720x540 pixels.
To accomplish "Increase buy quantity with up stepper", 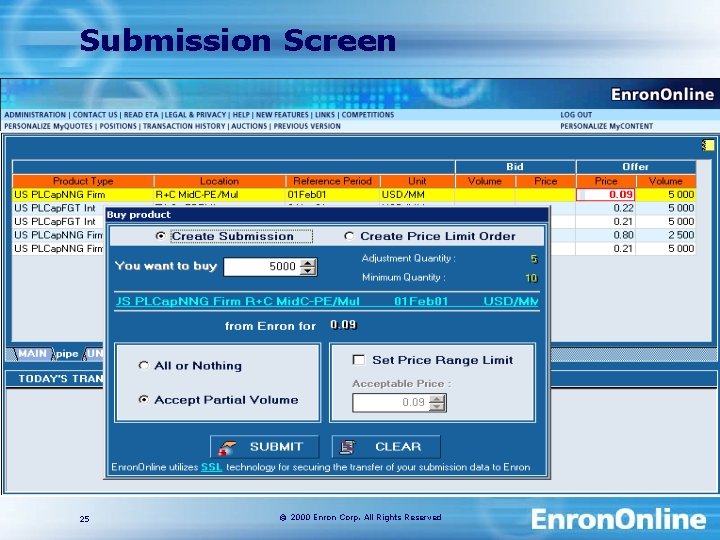I will point(308,263).
